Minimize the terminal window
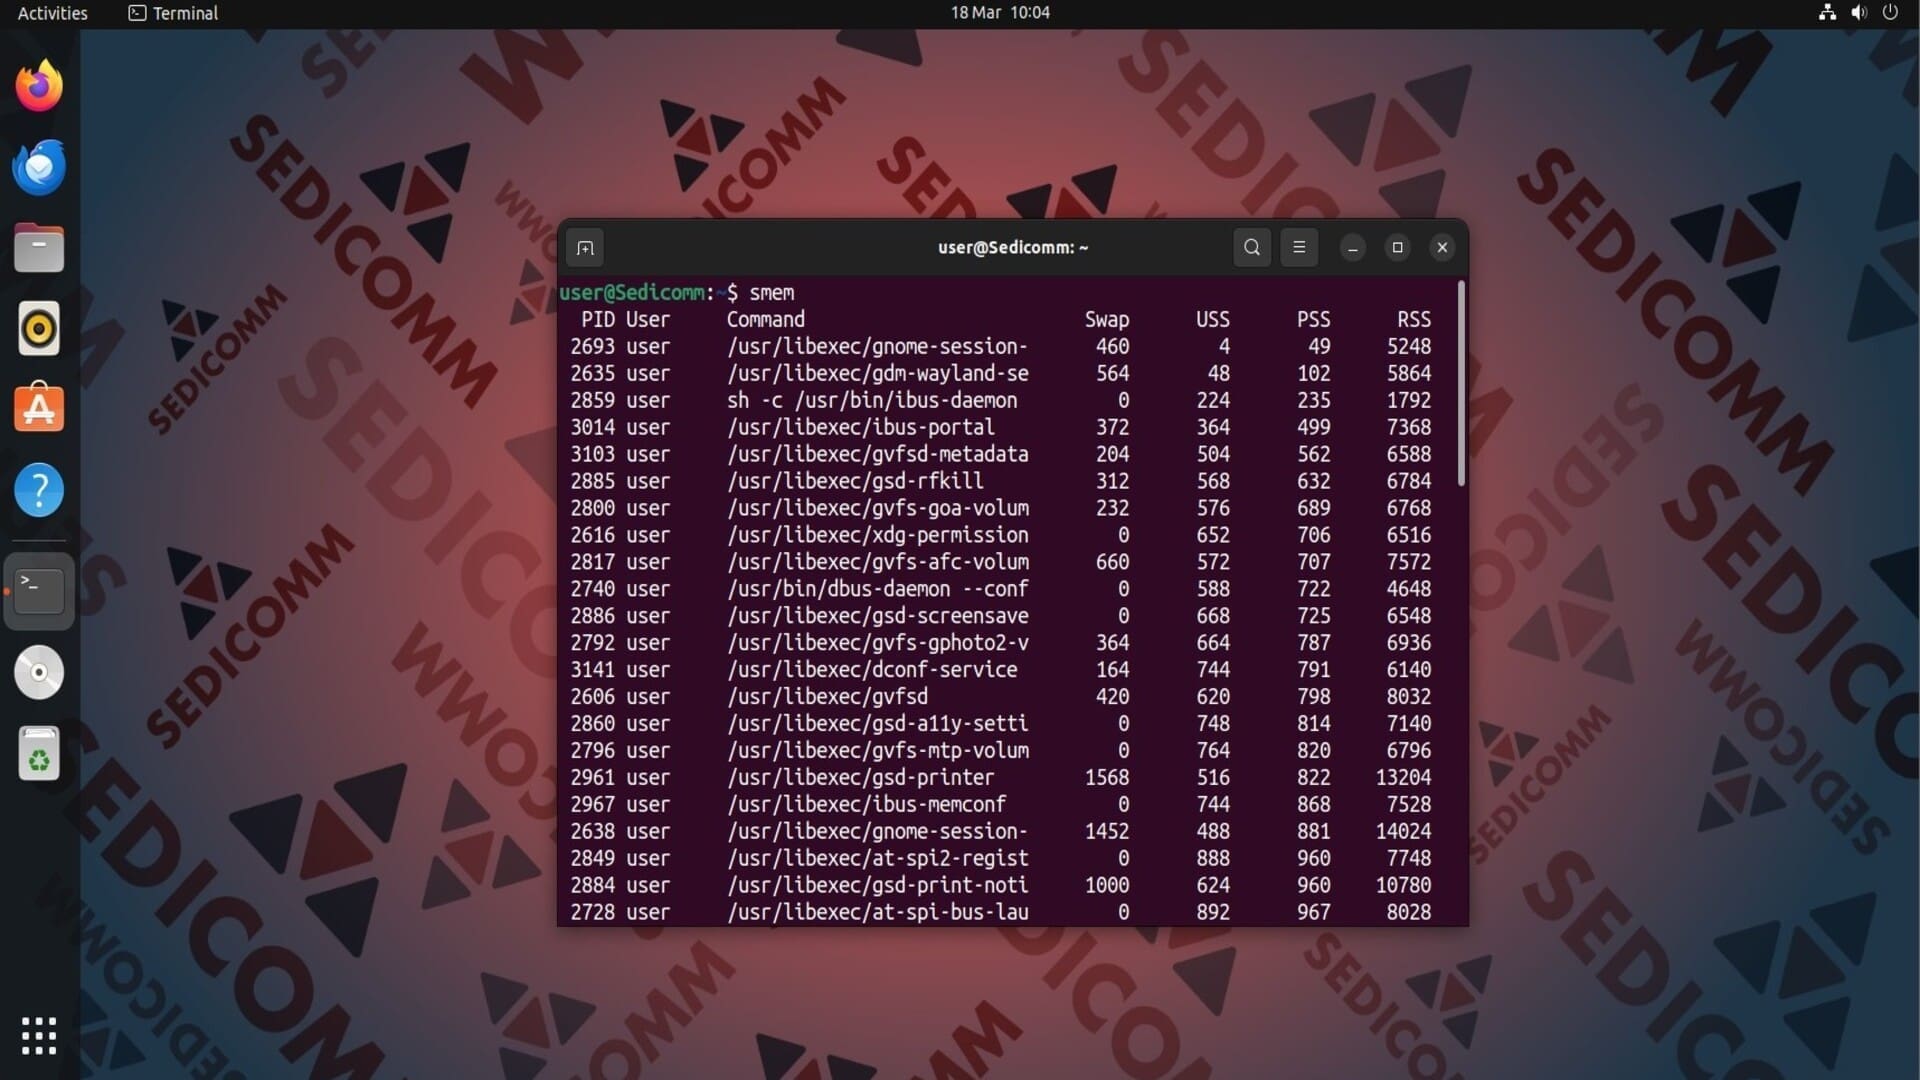This screenshot has width=1920, height=1080. pos(1352,248)
